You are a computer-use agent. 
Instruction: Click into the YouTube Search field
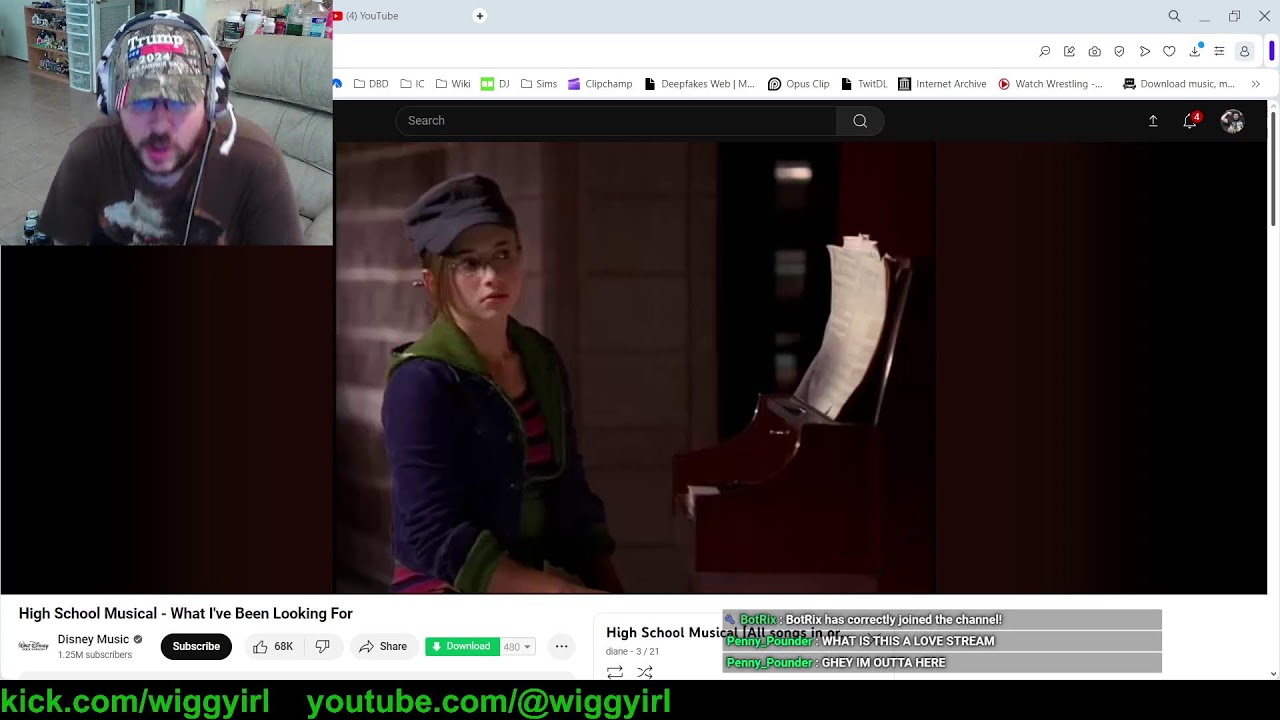coord(615,121)
